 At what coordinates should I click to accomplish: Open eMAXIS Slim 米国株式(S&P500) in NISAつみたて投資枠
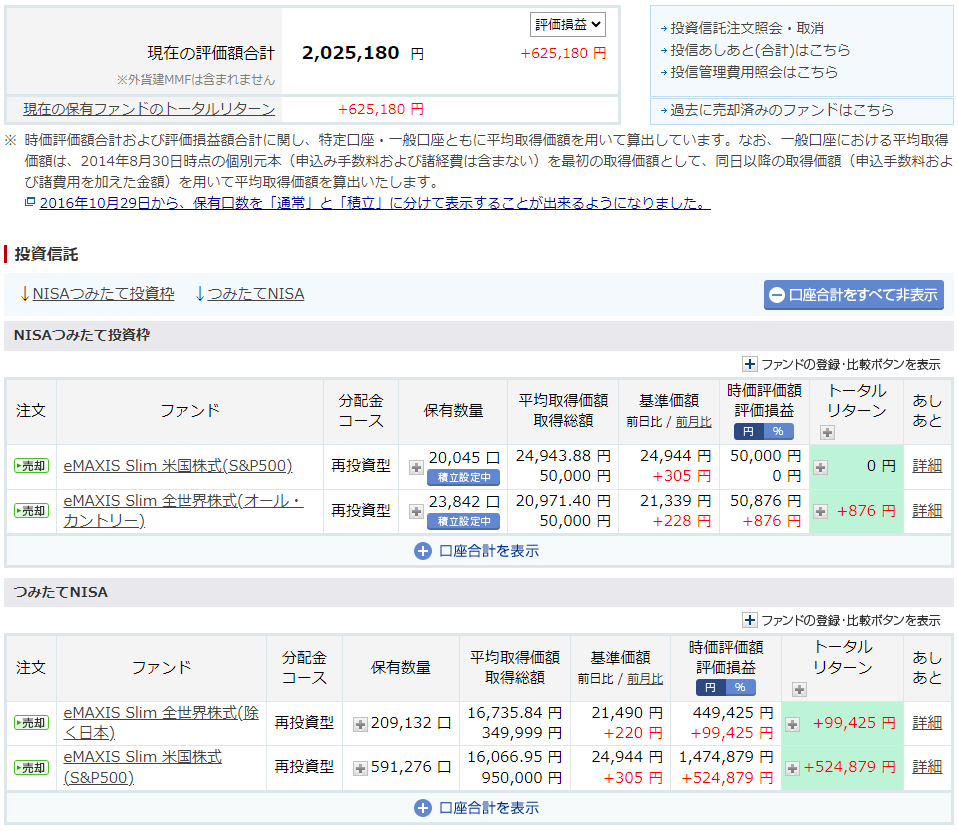tap(178, 466)
